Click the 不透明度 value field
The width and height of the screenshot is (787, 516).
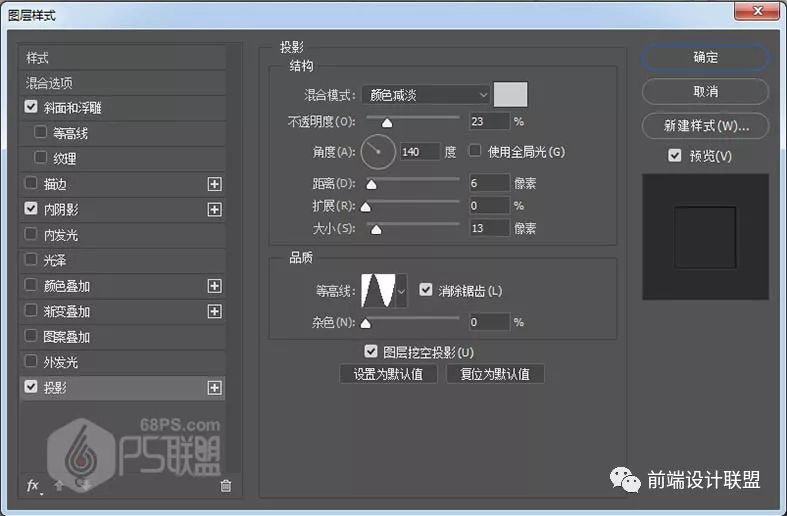[489, 121]
